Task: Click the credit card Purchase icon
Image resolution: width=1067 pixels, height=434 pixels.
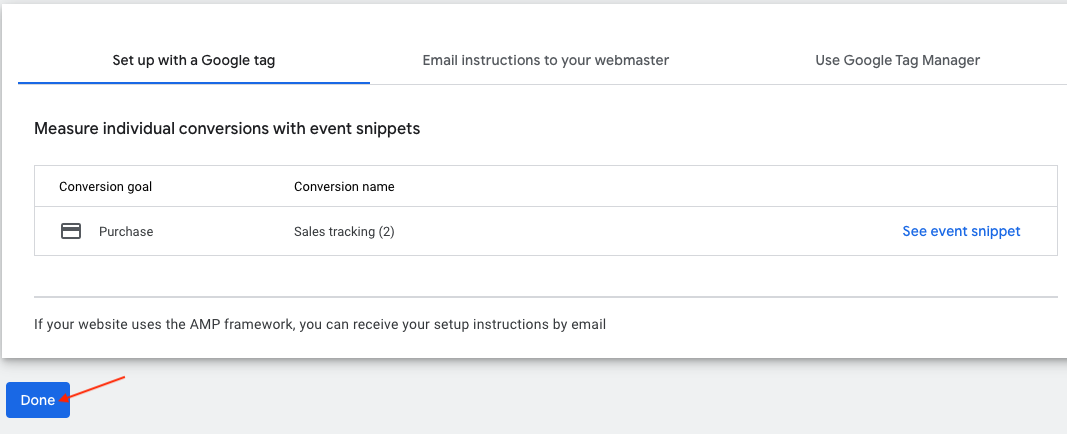Action: (71, 231)
